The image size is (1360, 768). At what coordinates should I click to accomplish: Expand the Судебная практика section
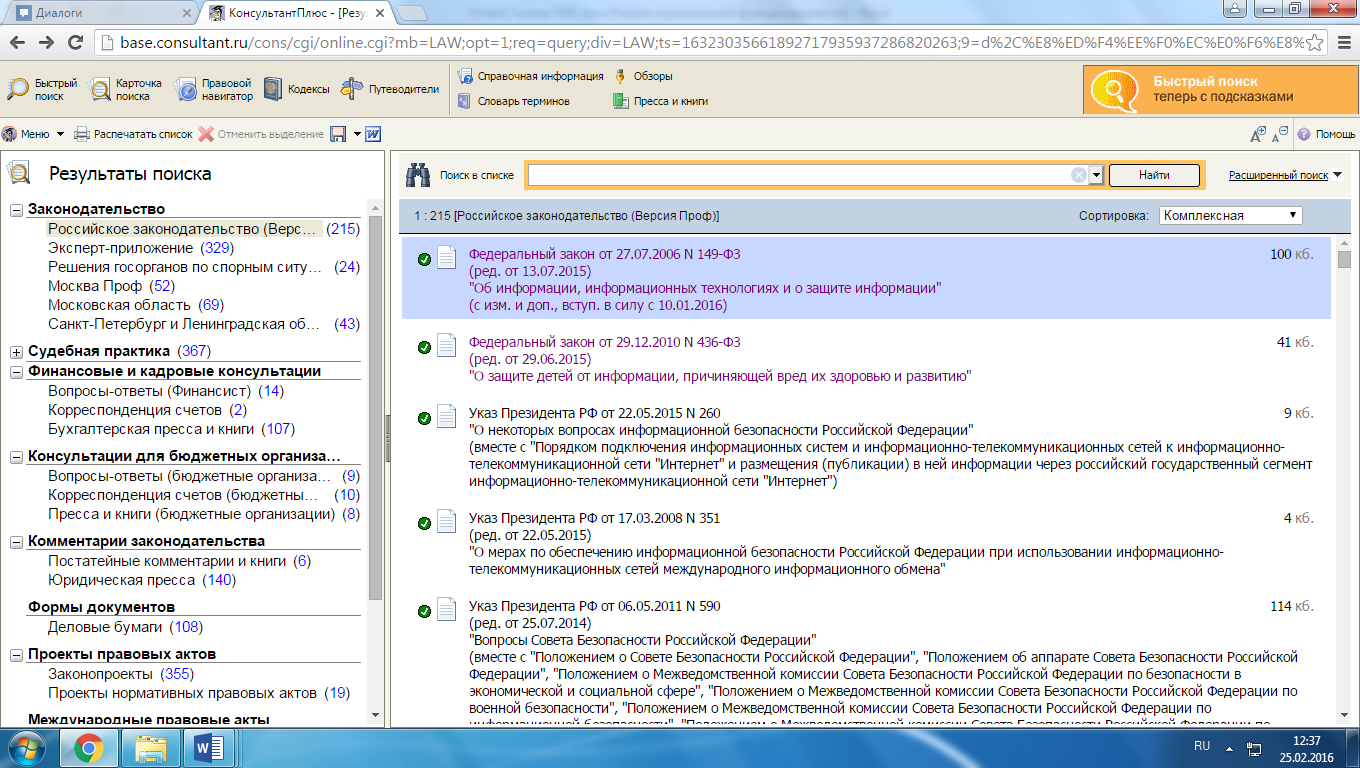(17, 352)
